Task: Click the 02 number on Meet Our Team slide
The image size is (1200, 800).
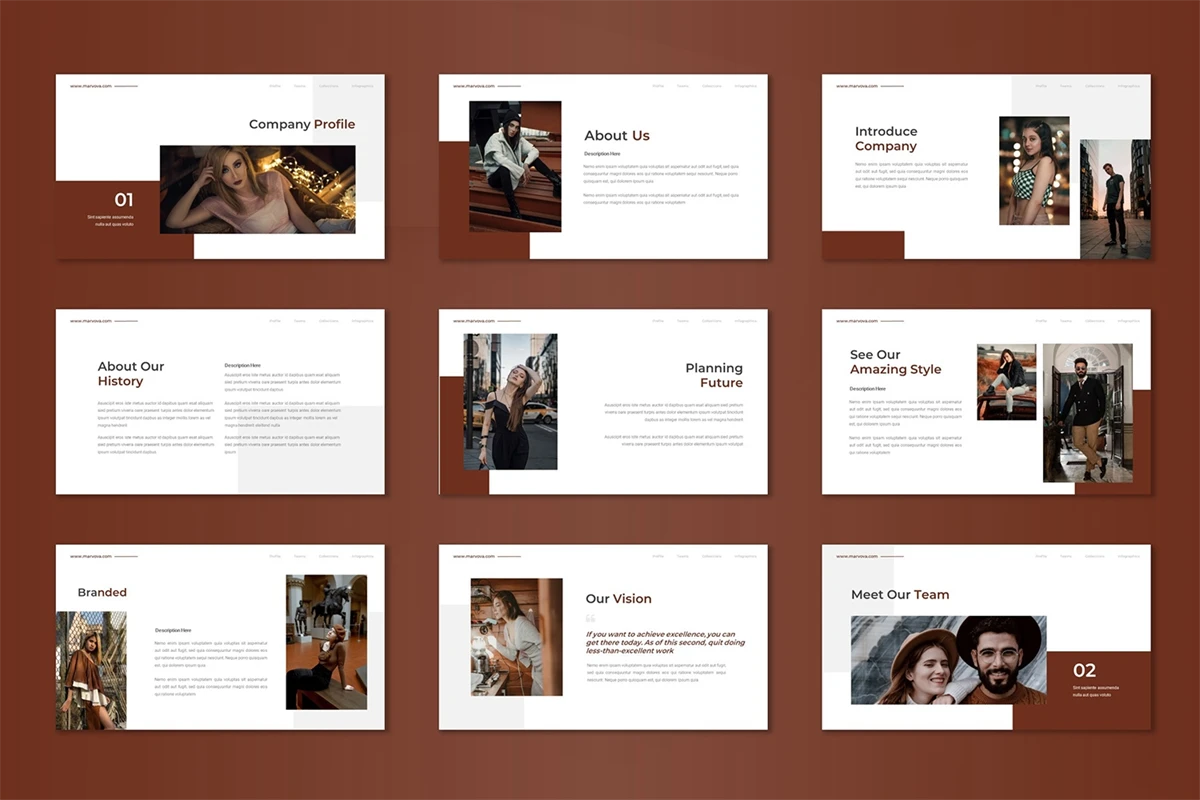Action: pyautogui.click(x=1084, y=670)
